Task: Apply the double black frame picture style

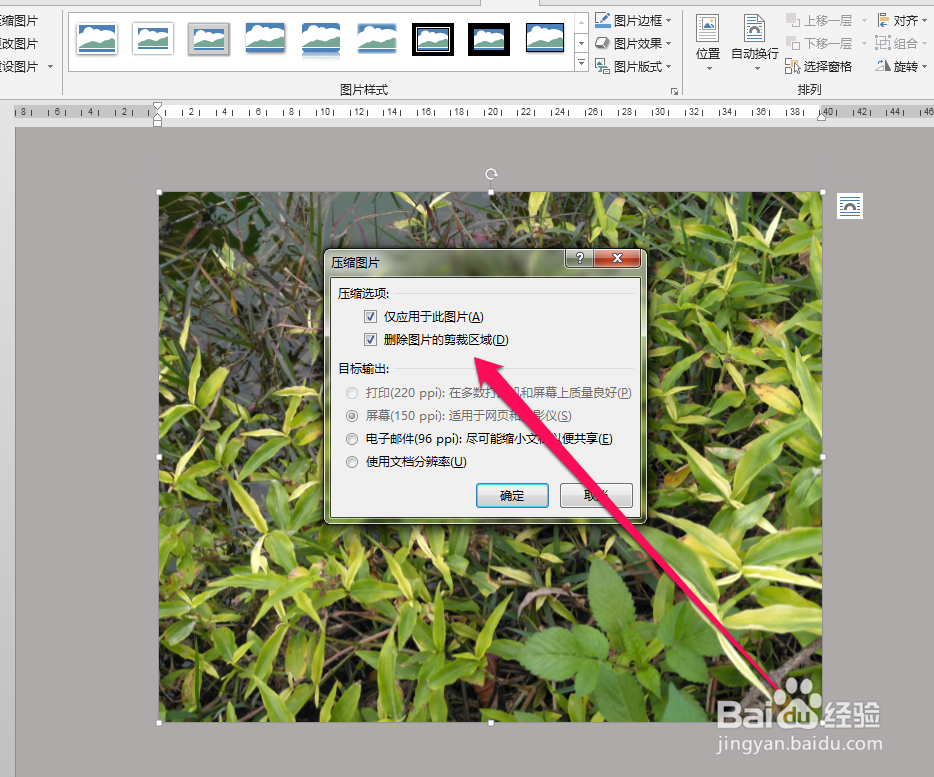Action: pos(433,39)
